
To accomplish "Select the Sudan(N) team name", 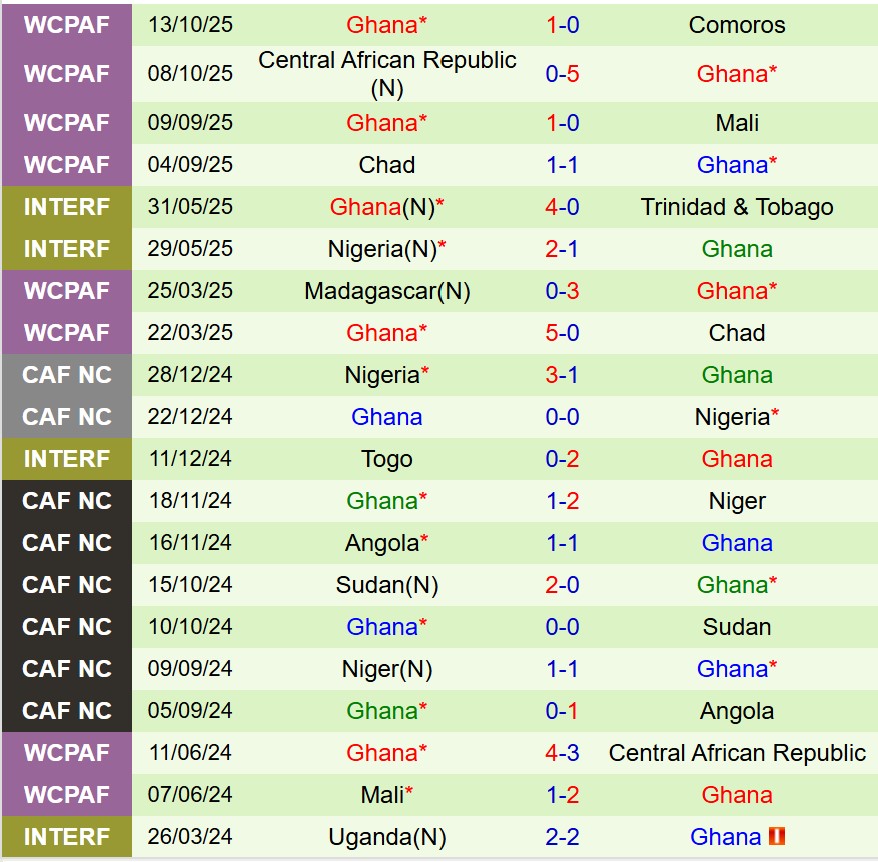I will pos(387,585).
